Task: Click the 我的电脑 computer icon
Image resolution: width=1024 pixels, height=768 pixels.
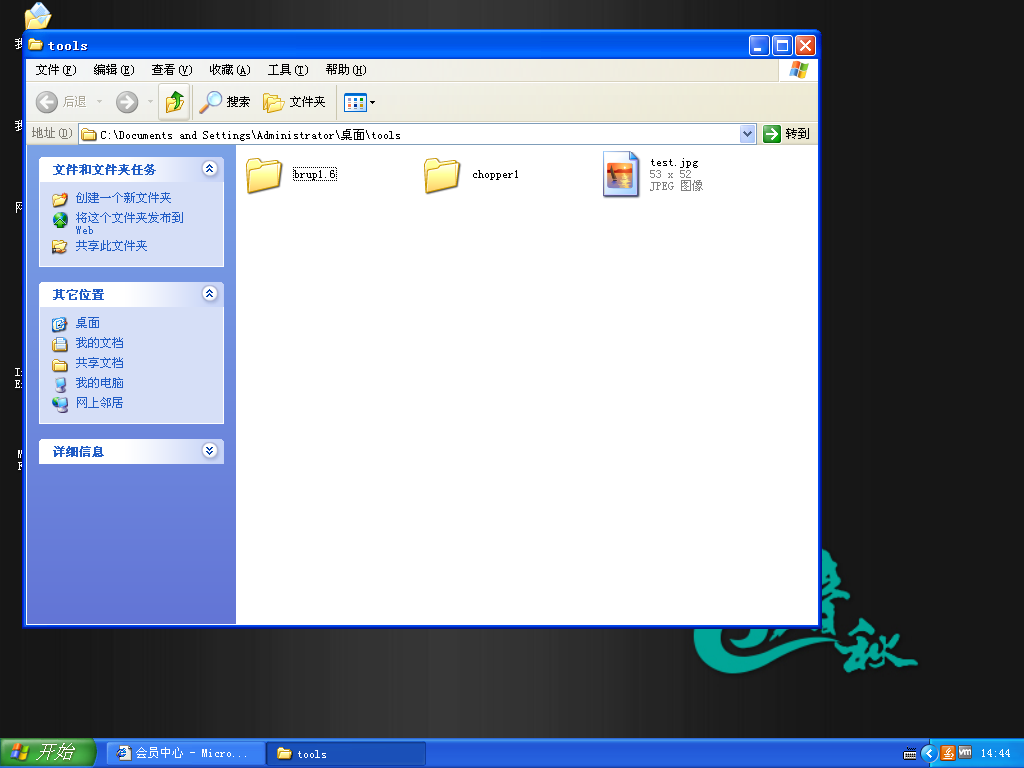Action: pyautogui.click(x=60, y=384)
